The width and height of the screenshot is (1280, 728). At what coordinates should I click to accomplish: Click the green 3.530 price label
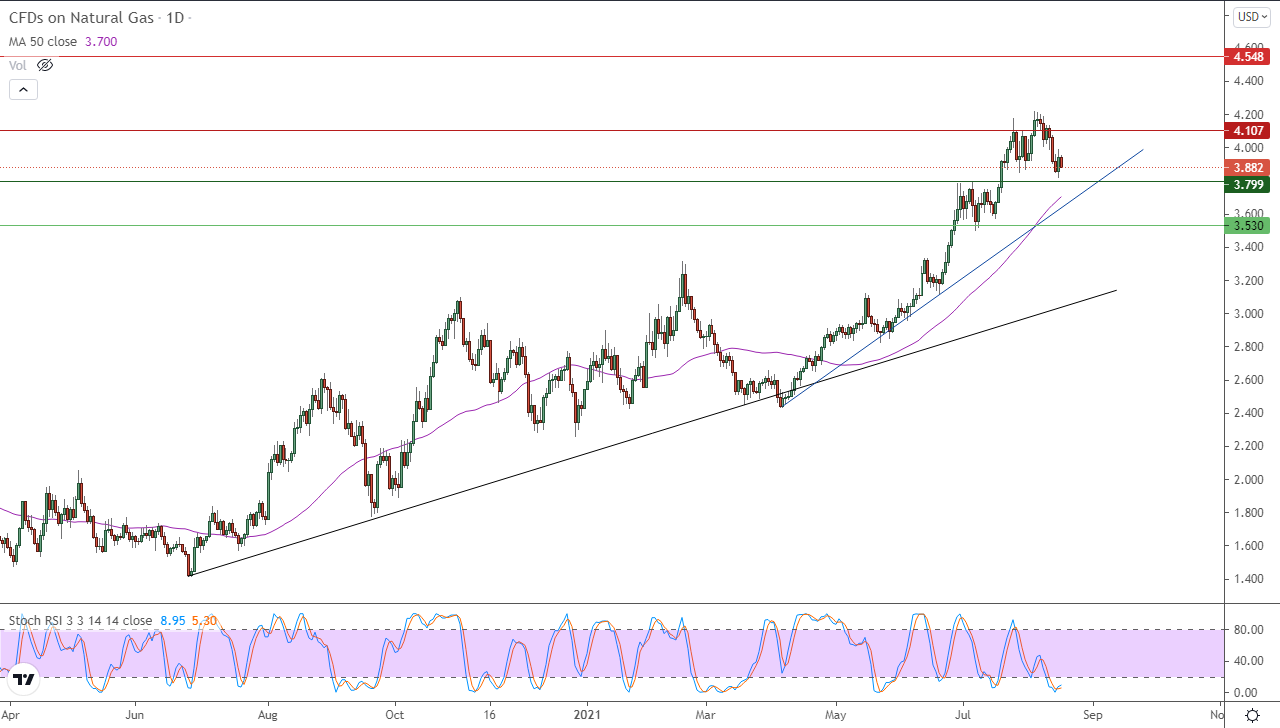(1250, 225)
